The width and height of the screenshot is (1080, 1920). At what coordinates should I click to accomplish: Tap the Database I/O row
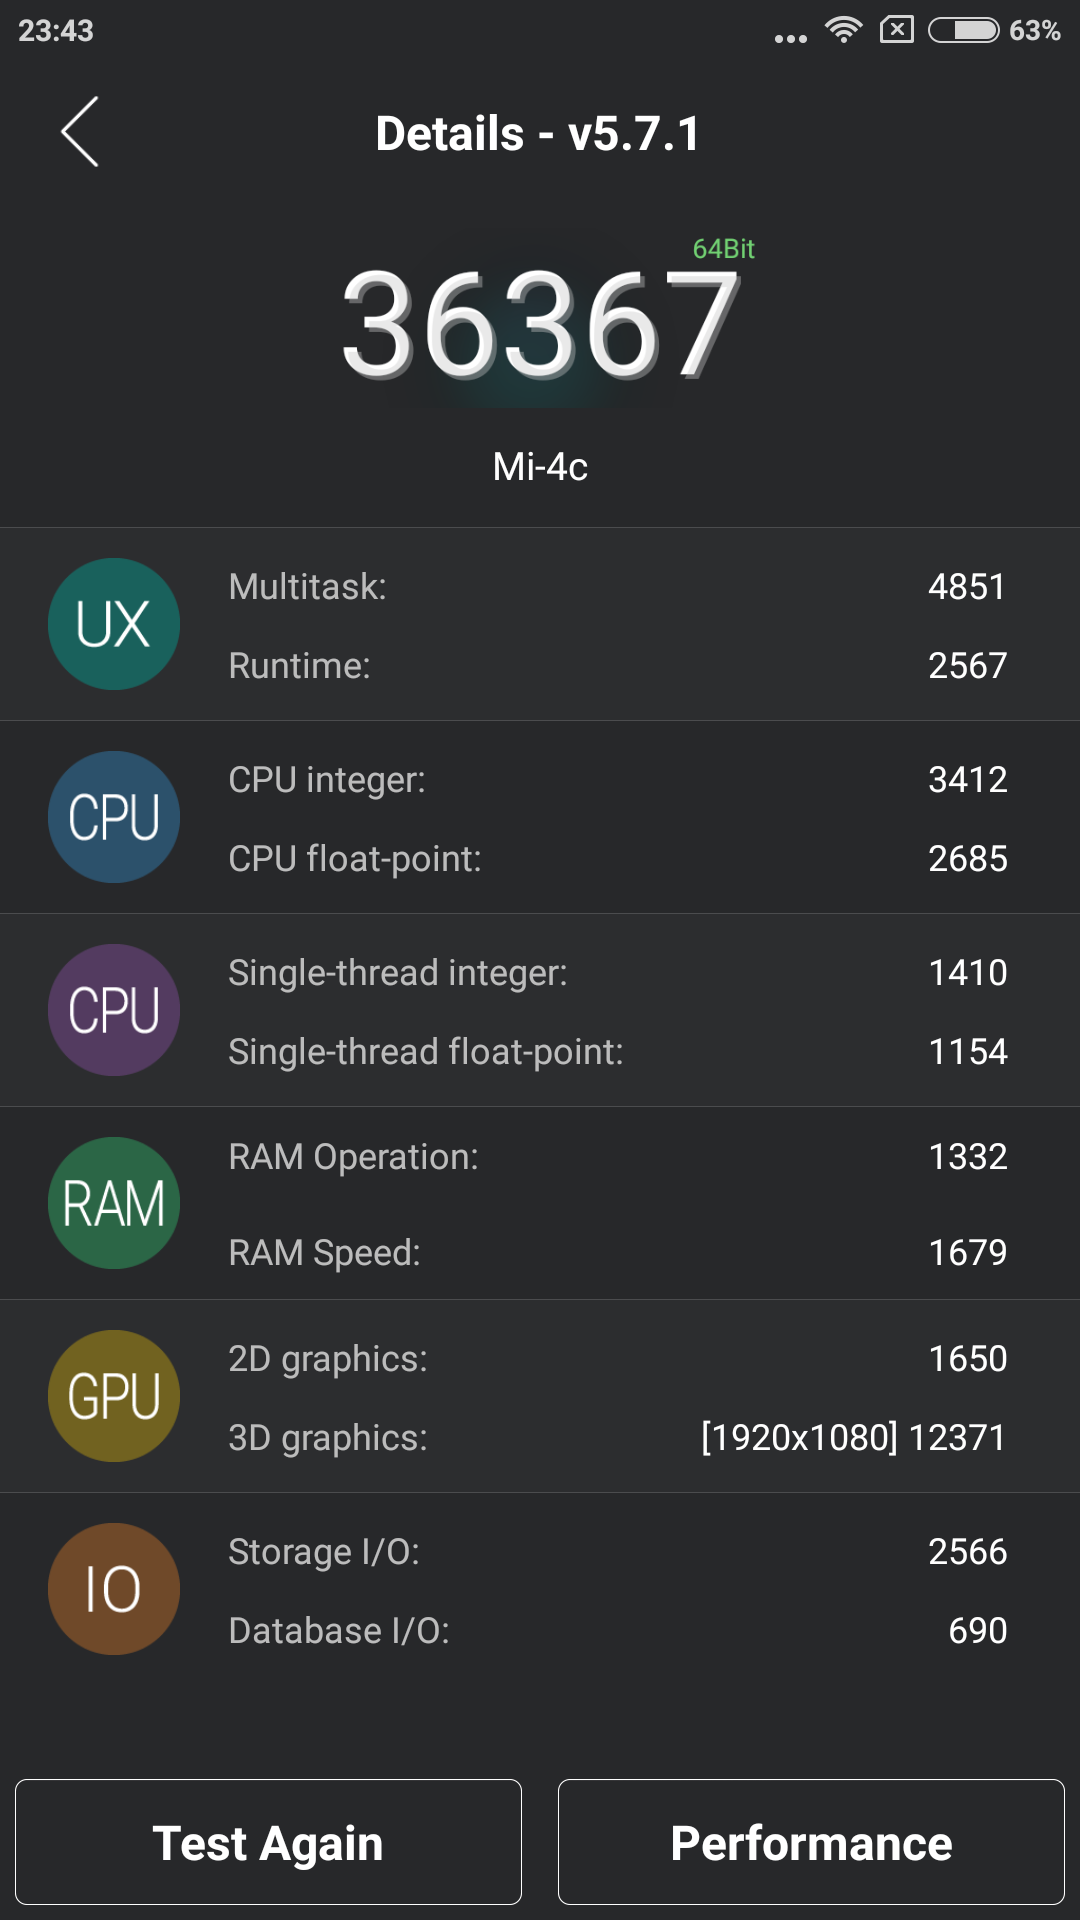[616, 1631]
